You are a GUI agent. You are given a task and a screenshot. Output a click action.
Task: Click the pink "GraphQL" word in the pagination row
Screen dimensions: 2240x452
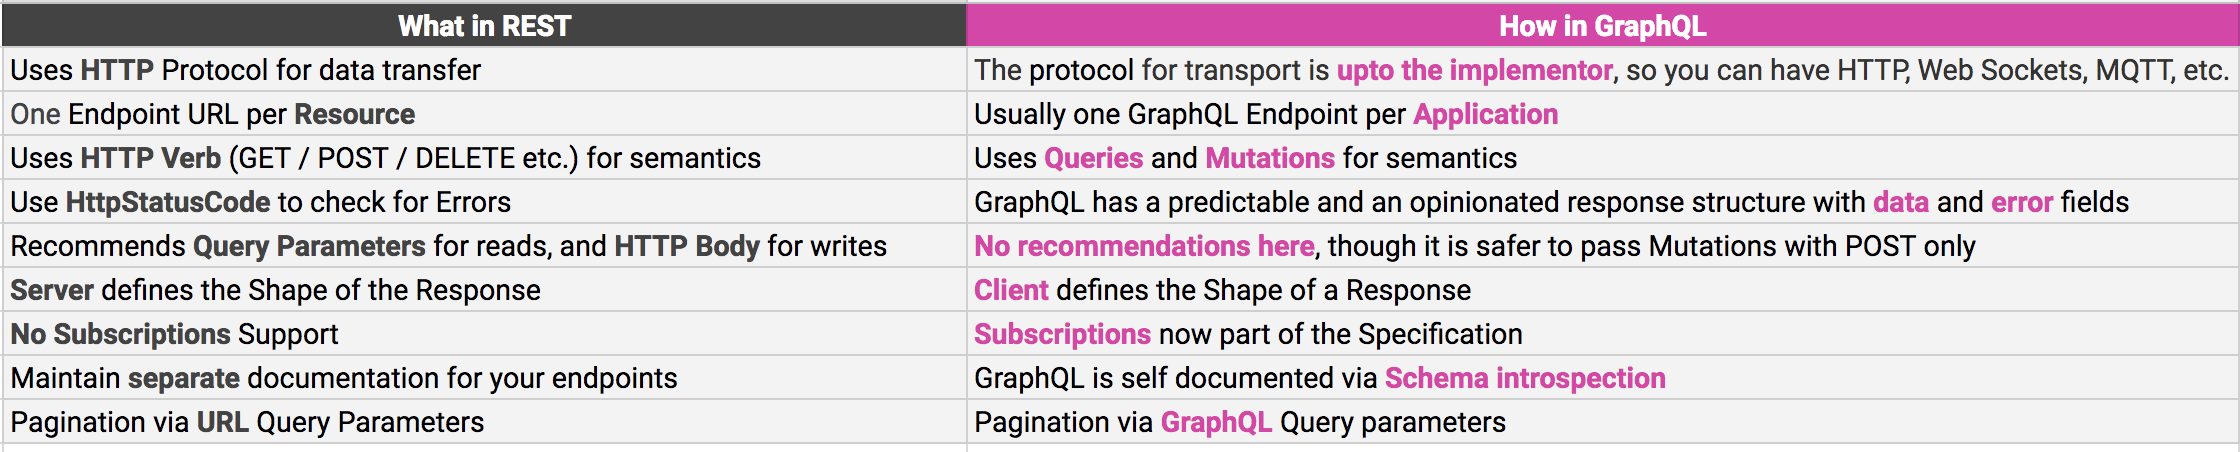[1216, 422]
